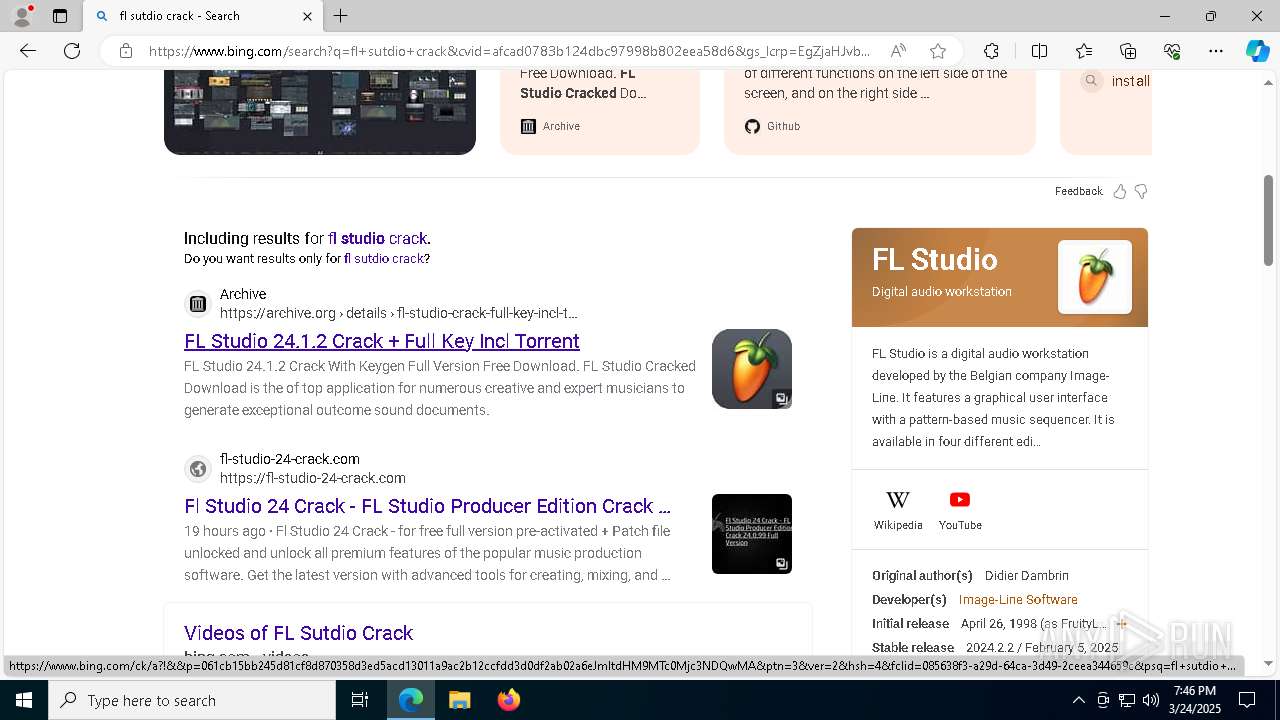Viewport: 1280px width, 720px height.
Task: Open Microsoft Edge taskbar icon
Action: click(x=411, y=700)
